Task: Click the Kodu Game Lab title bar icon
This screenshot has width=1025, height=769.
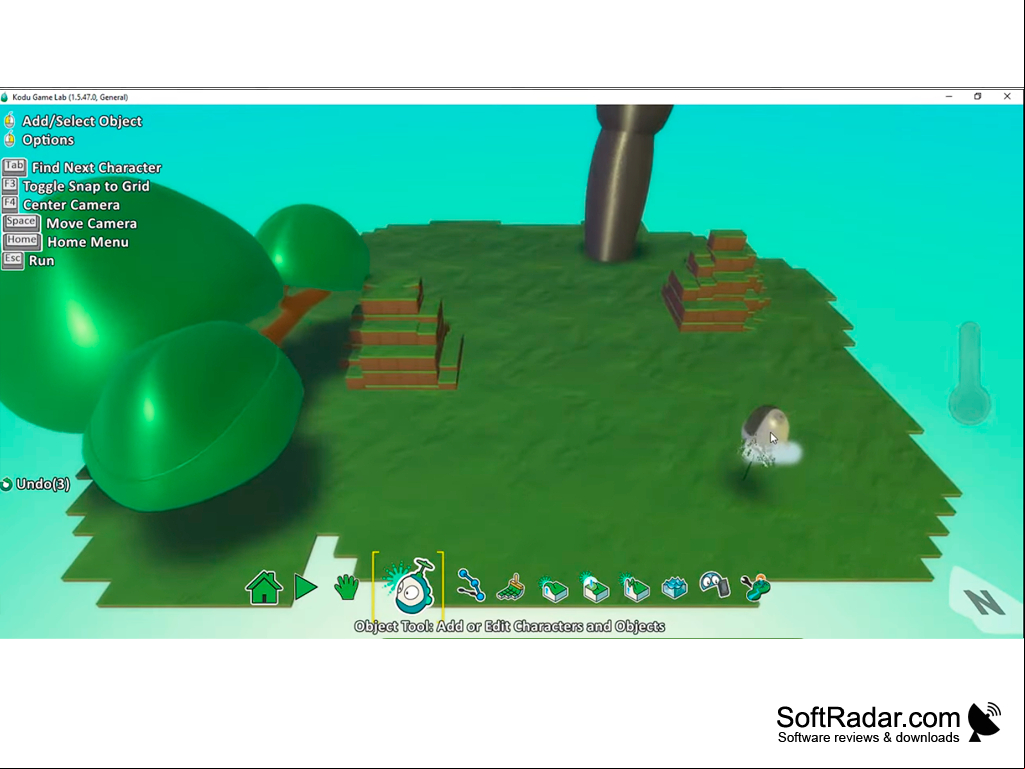Action: 5,97
